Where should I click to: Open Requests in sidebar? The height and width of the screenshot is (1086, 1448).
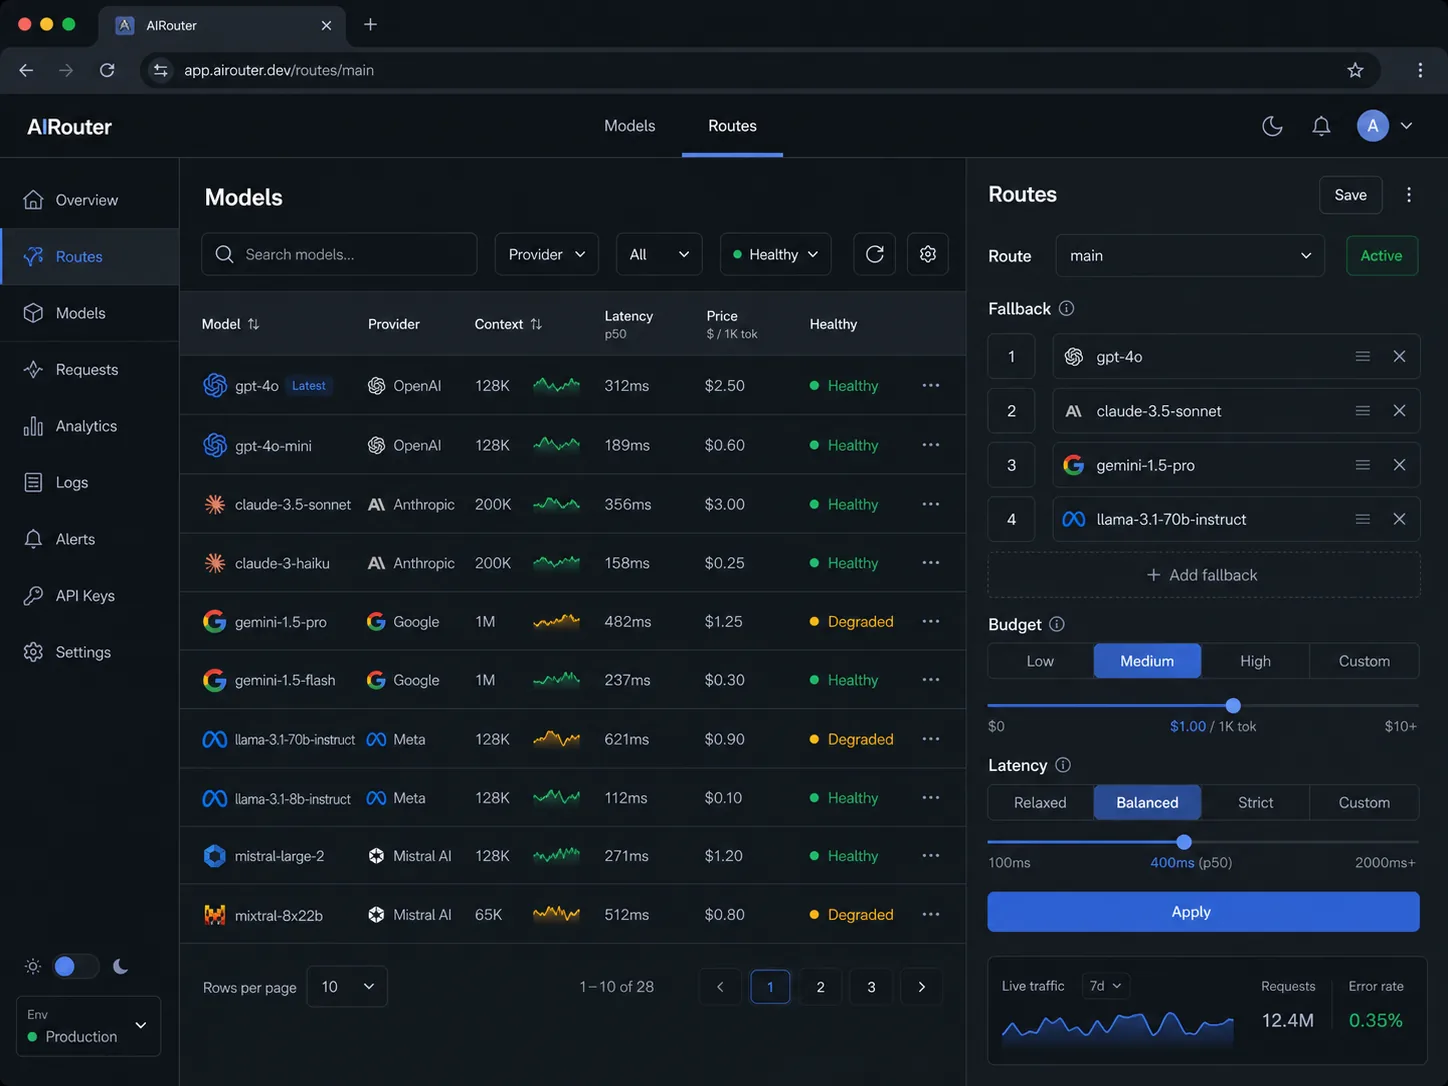click(x=90, y=369)
